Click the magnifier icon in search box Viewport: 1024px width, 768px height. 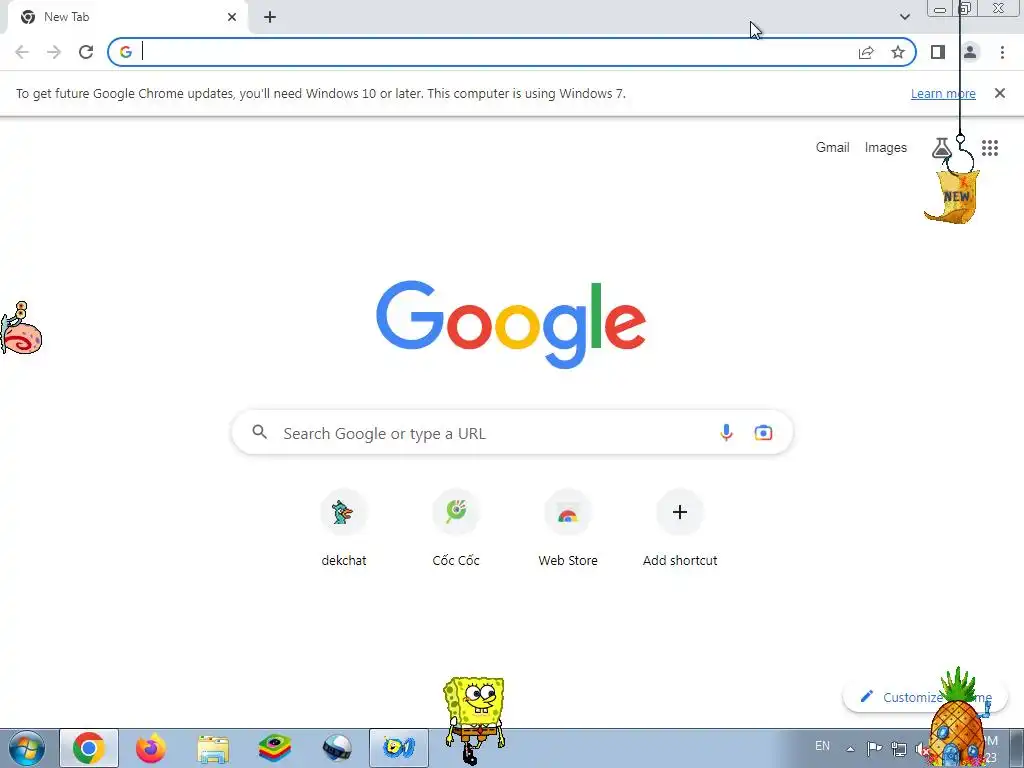pos(260,432)
